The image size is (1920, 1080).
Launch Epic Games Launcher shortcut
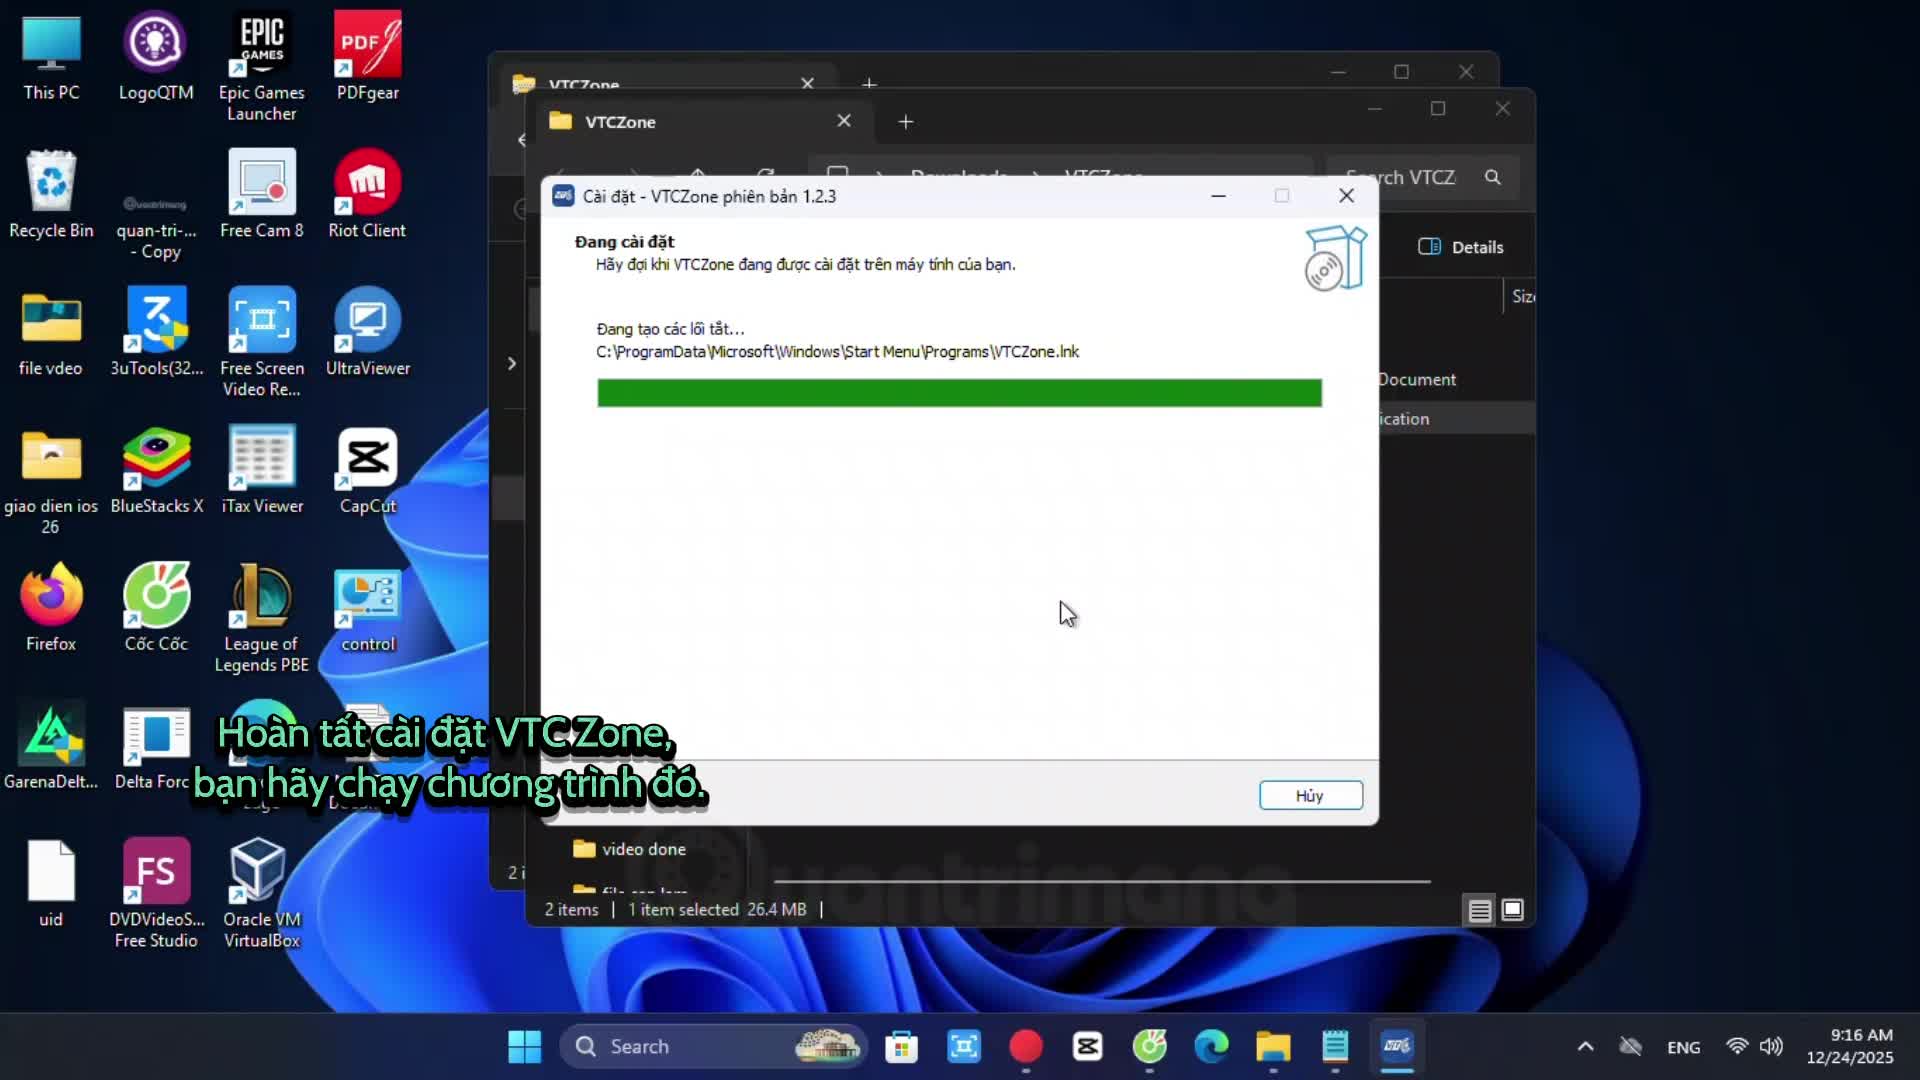click(262, 68)
